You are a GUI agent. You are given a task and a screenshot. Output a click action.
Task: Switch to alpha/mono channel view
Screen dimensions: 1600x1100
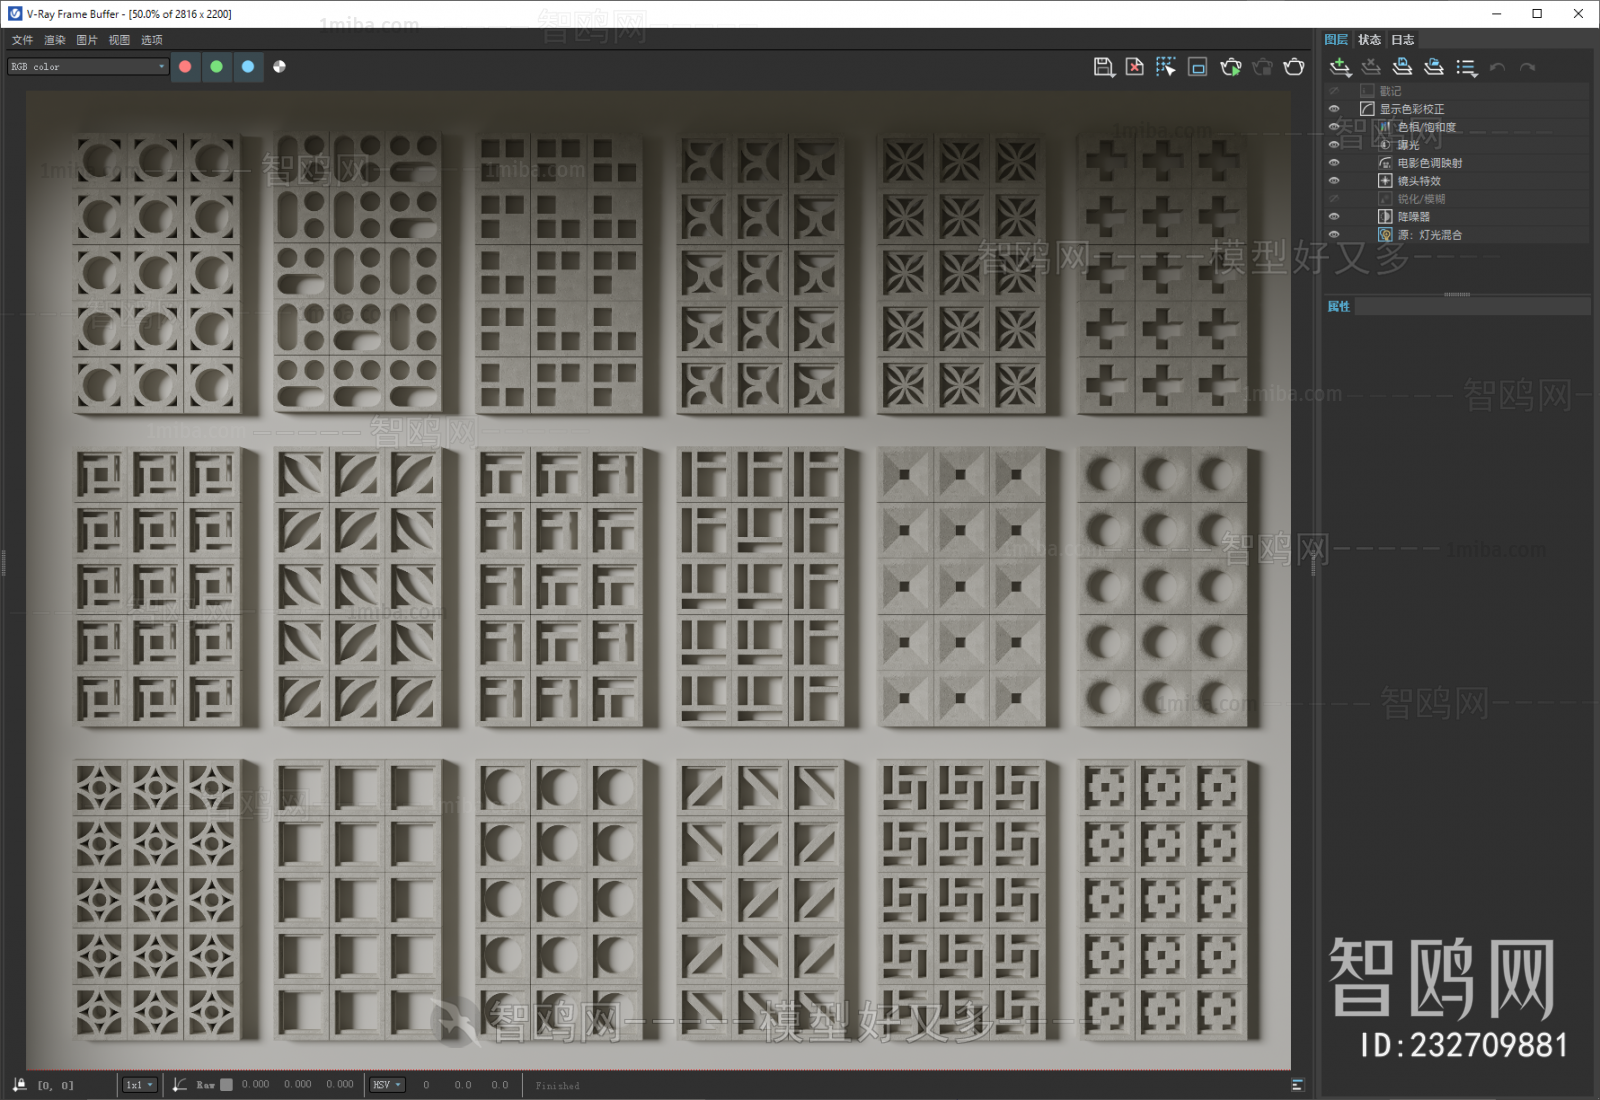pyautogui.click(x=280, y=67)
